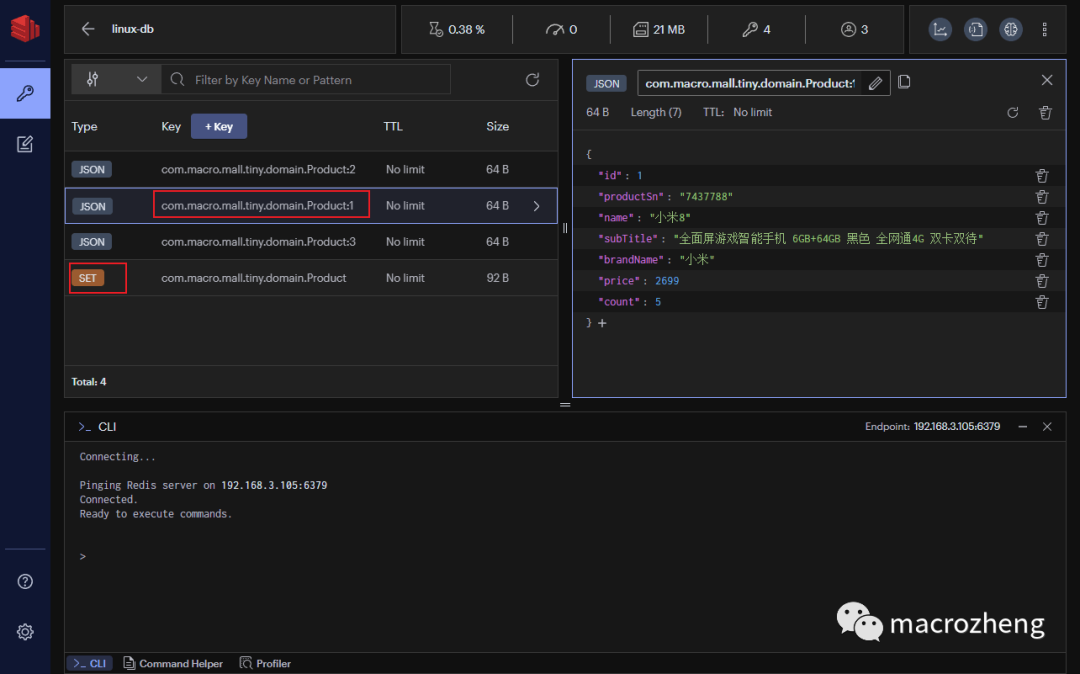This screenshot has height=674, width=1080.
Task: Add a new JSON field with plus
Action: (602, 323)
